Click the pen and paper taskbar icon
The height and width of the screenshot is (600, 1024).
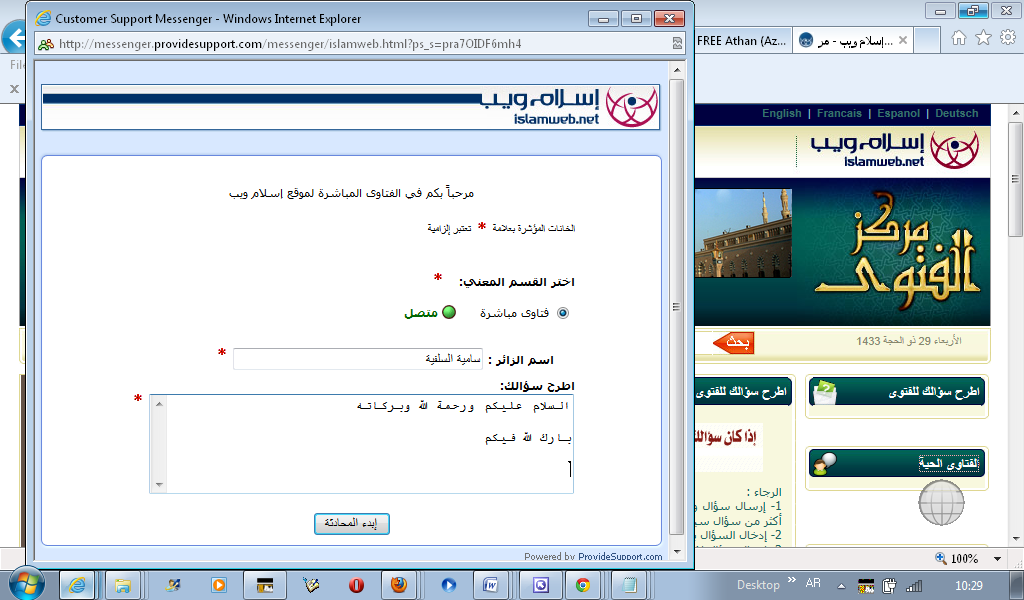[x=311, y=585]
